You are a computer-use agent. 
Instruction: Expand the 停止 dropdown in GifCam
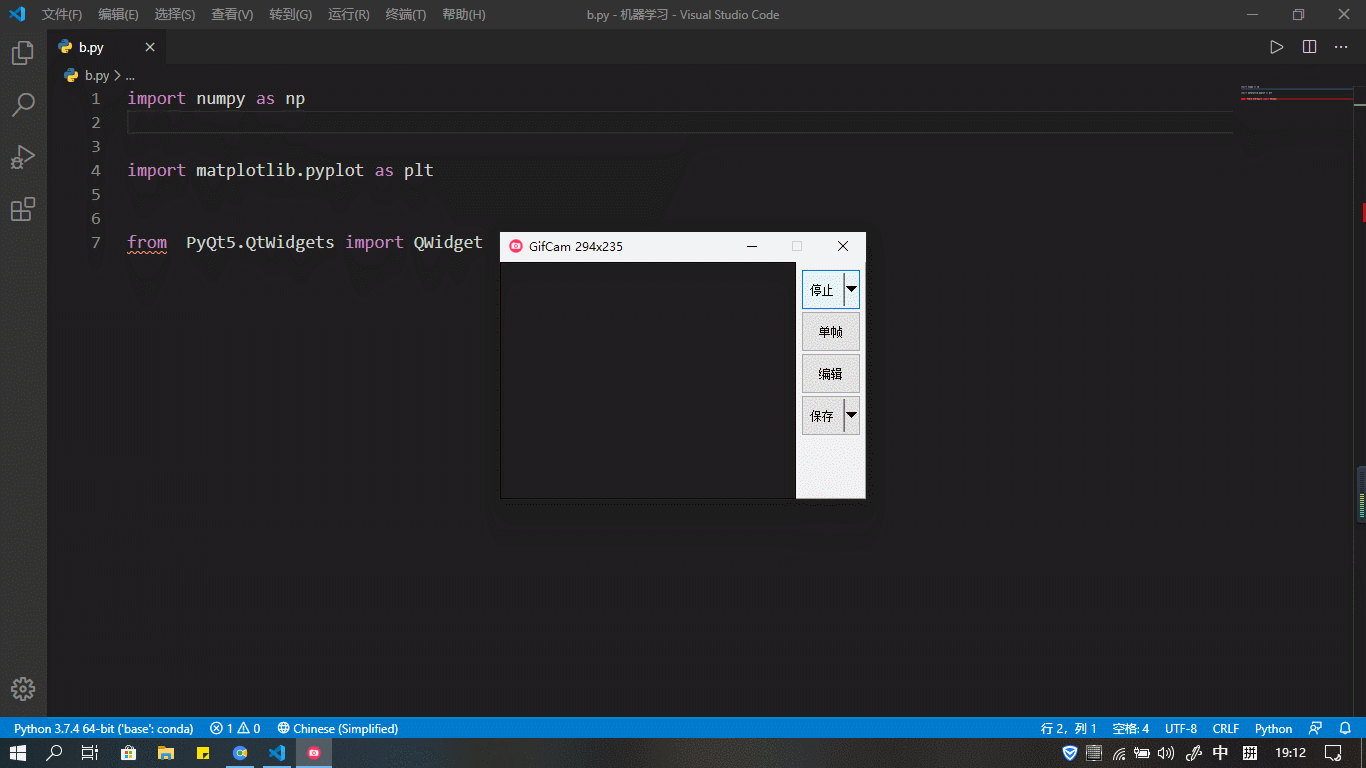(851, 289)
